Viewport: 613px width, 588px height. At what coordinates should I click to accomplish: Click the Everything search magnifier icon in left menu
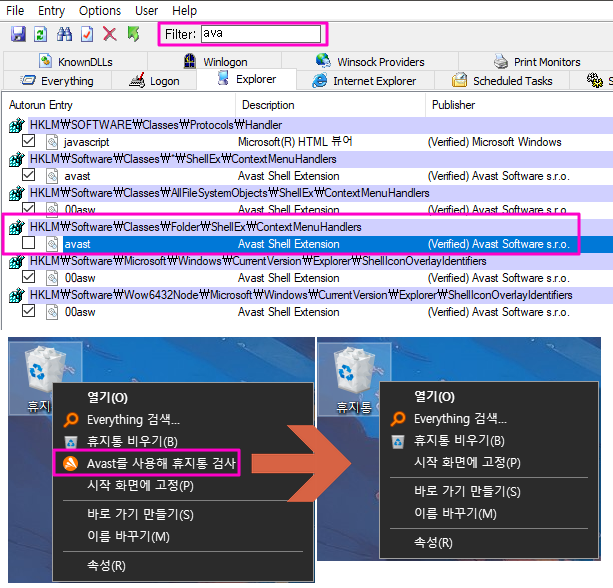pyautogui.click(x=71, y=420)
